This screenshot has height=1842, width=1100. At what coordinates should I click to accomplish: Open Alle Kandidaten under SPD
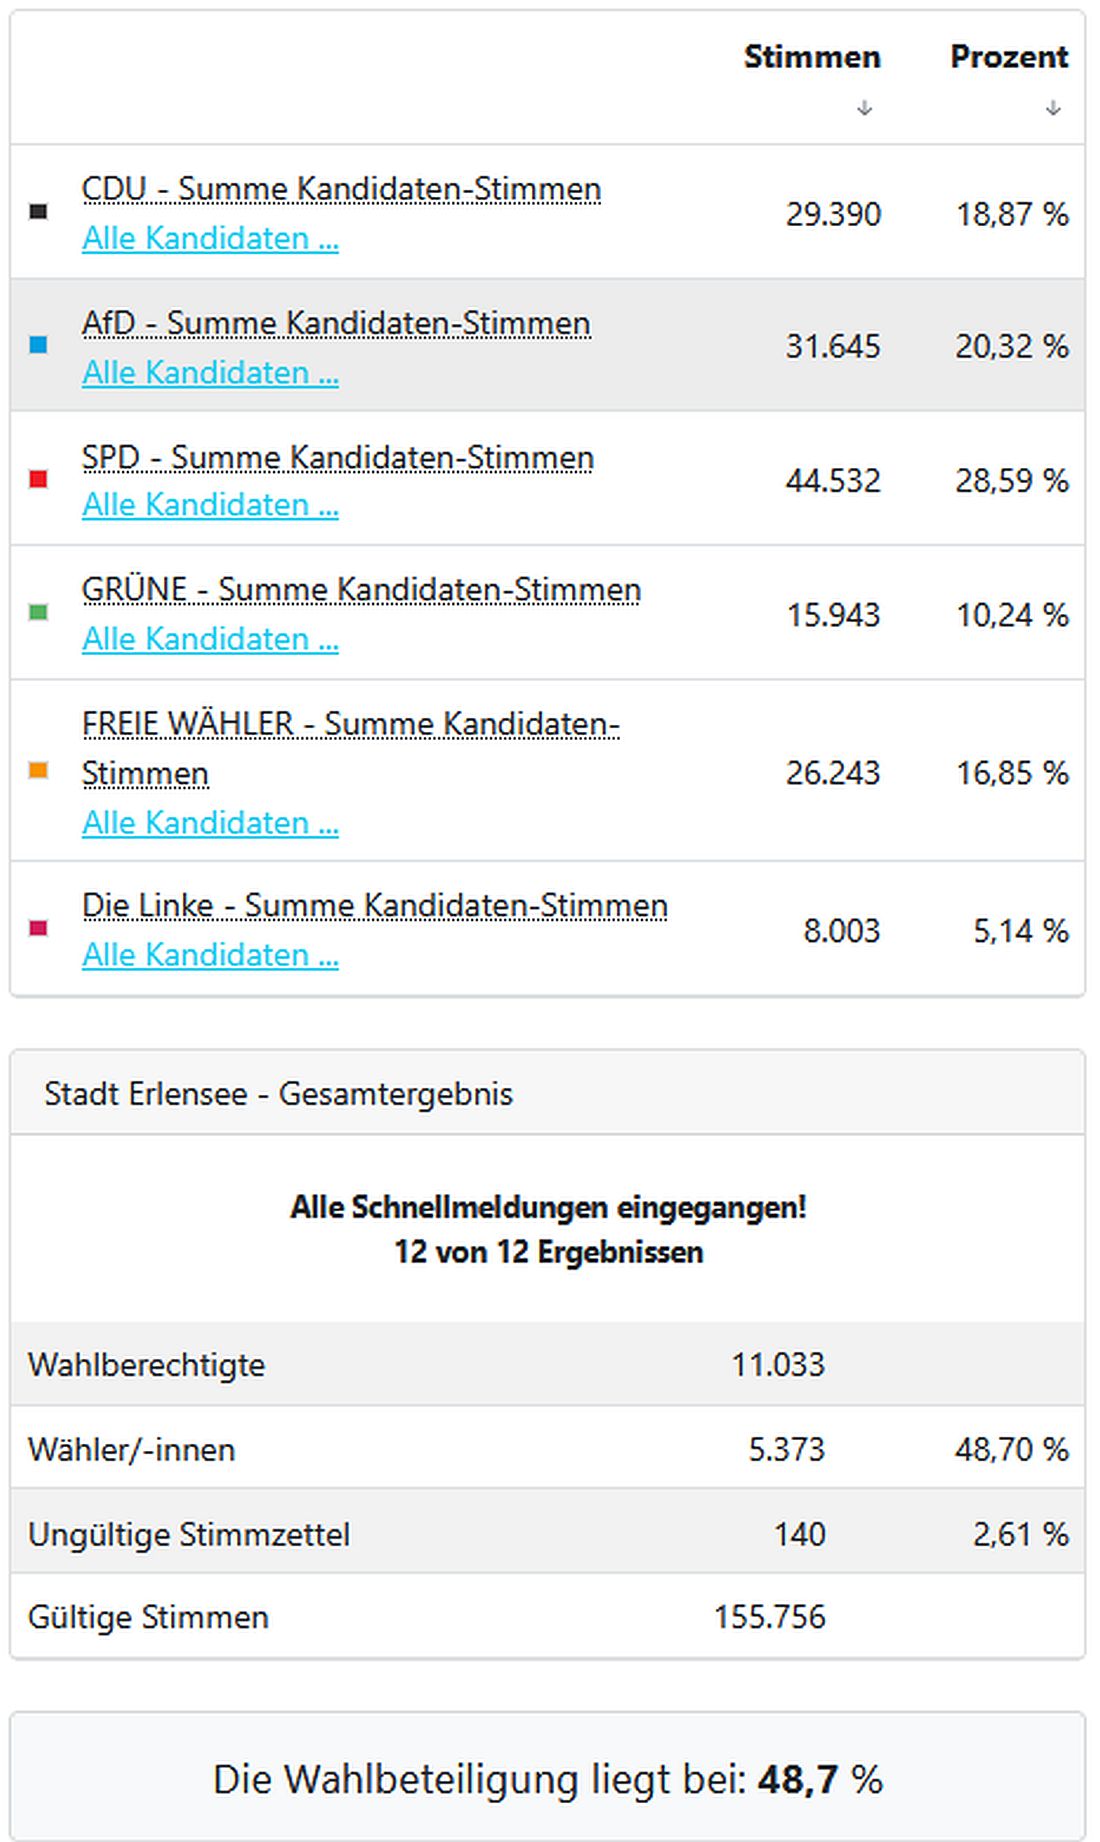[210, 505]
